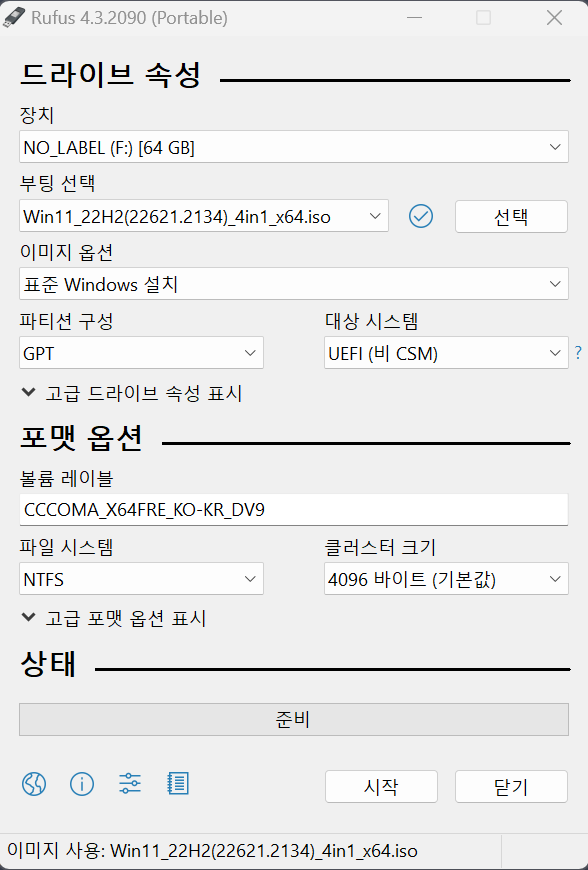Open the 4096 바이트 cluster size dropdown
The width and height of the screenshot is (588, 870).
coord(446,579)
